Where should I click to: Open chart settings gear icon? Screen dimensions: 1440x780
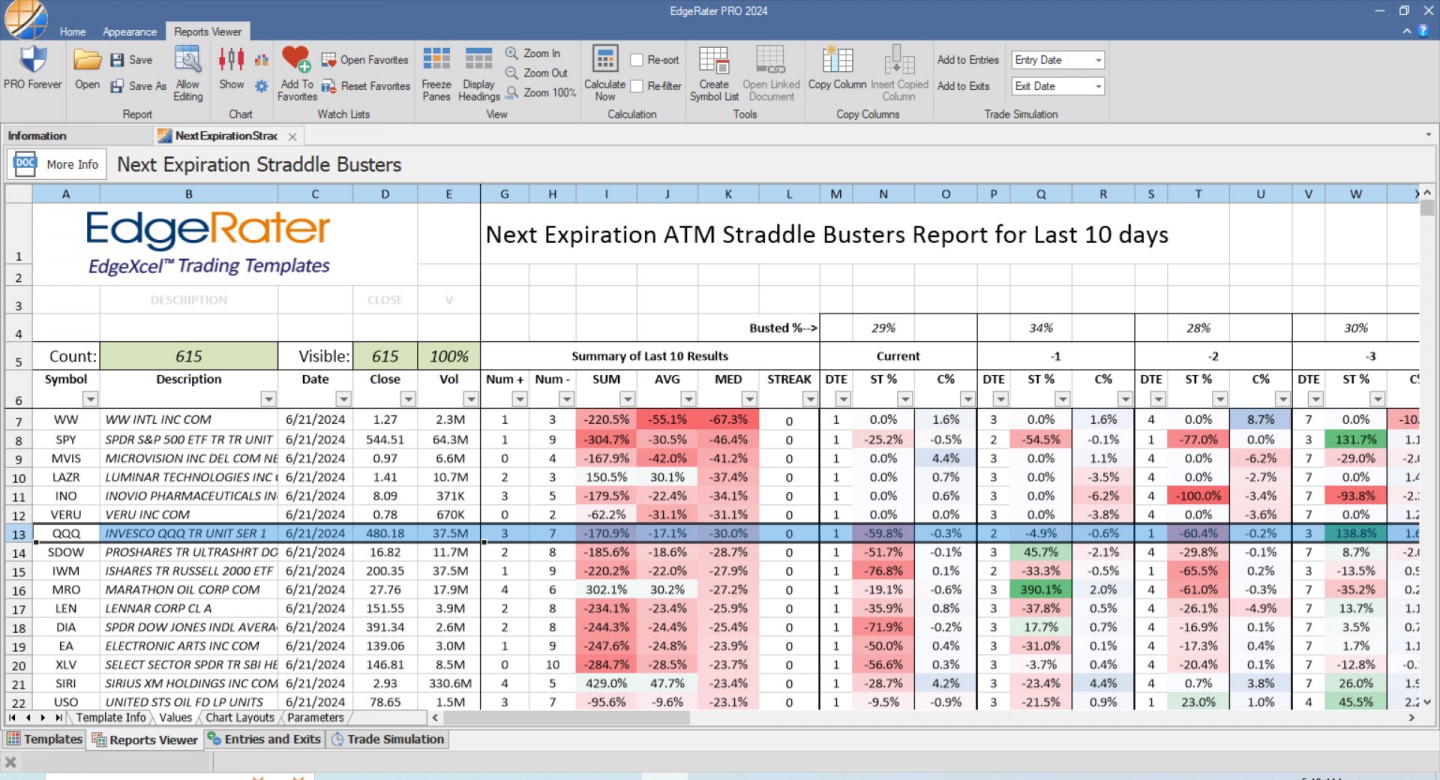[261, 86]
